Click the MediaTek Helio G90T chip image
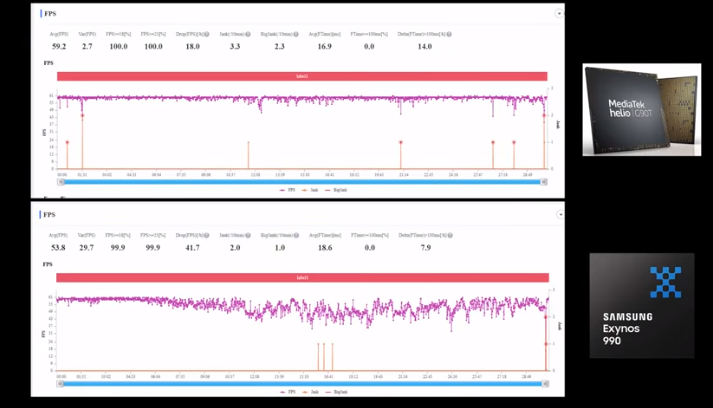Screen dimensions: 713x408 tap(641, 109)
